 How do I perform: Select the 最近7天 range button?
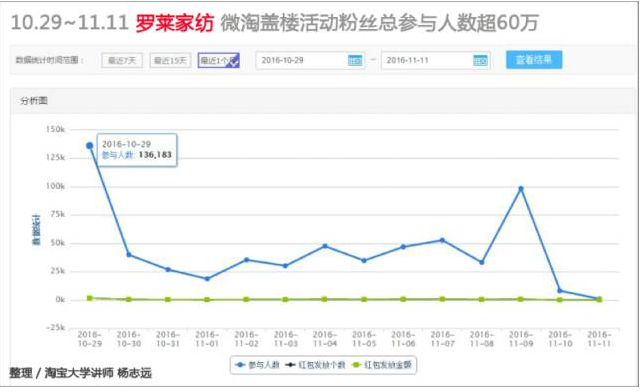point(122,61)
